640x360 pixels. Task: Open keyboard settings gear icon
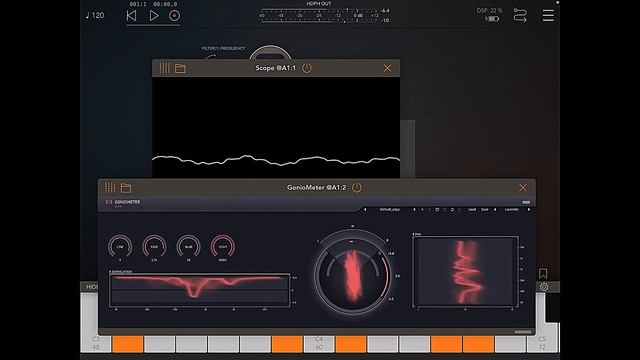click(x=544, y=287)
